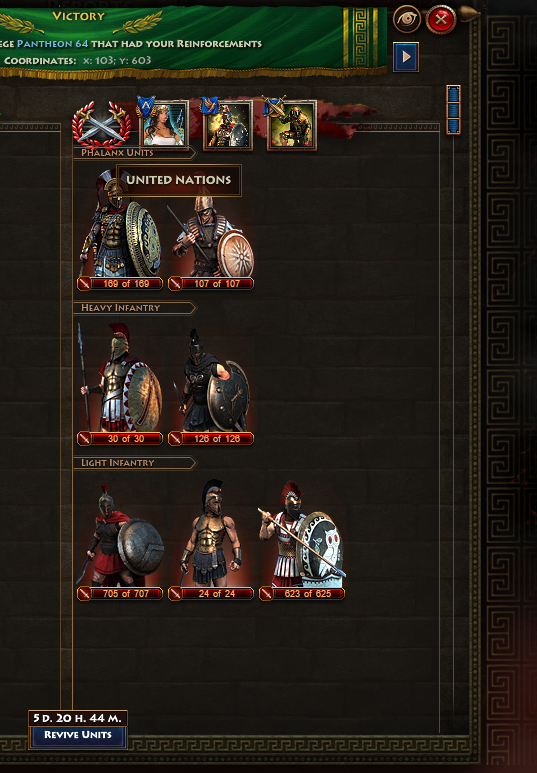Screen dimensions: 537x773
Task: Select the phalanx unit showing 169 of 169
Action: coord(120,231)
